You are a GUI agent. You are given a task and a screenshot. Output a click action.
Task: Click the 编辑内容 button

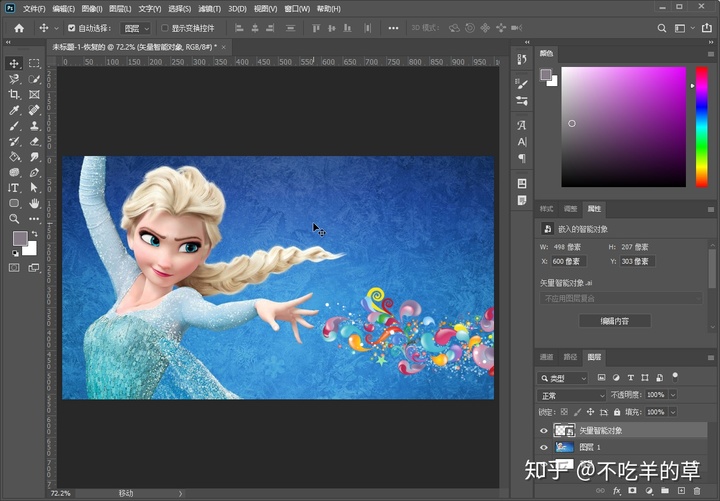[615, 321]
